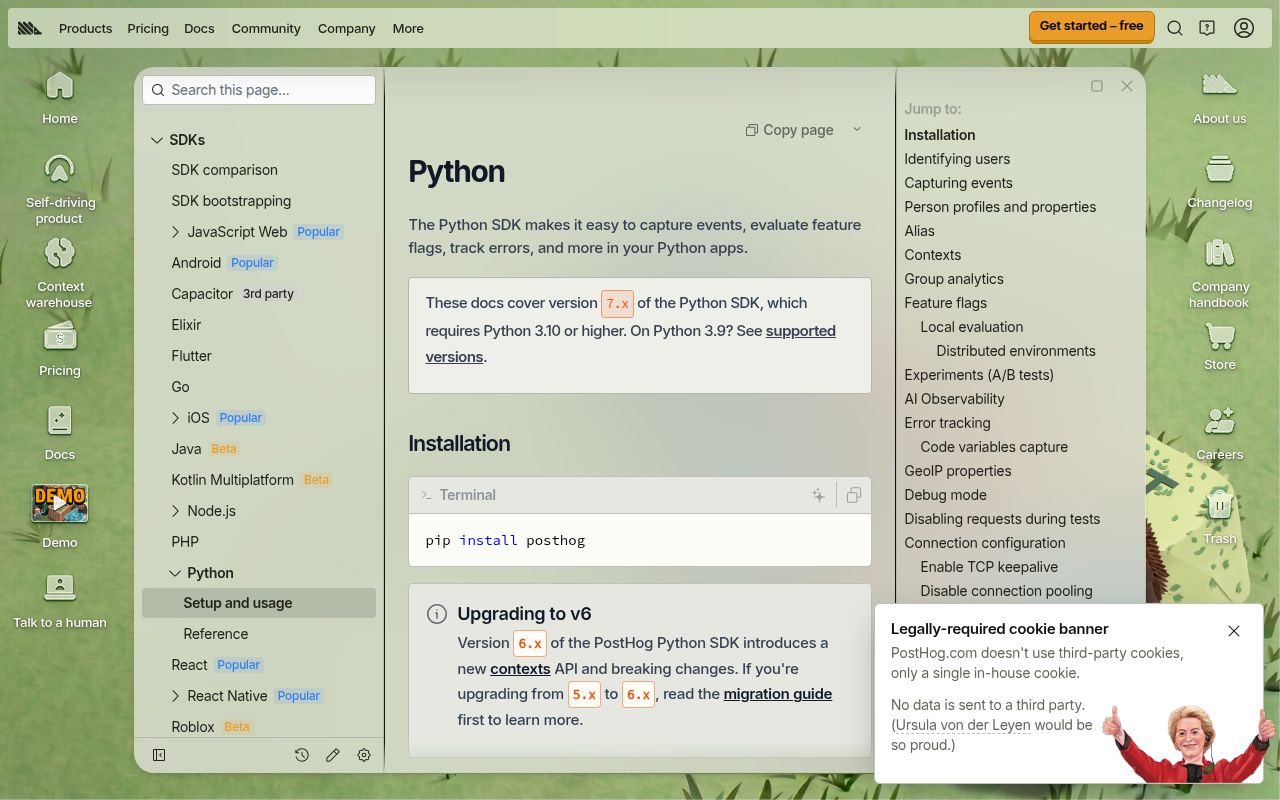This screenshot has height=800, width=1280.
Task: Dismiss the cookie banner
Action: pos(1234,631)
